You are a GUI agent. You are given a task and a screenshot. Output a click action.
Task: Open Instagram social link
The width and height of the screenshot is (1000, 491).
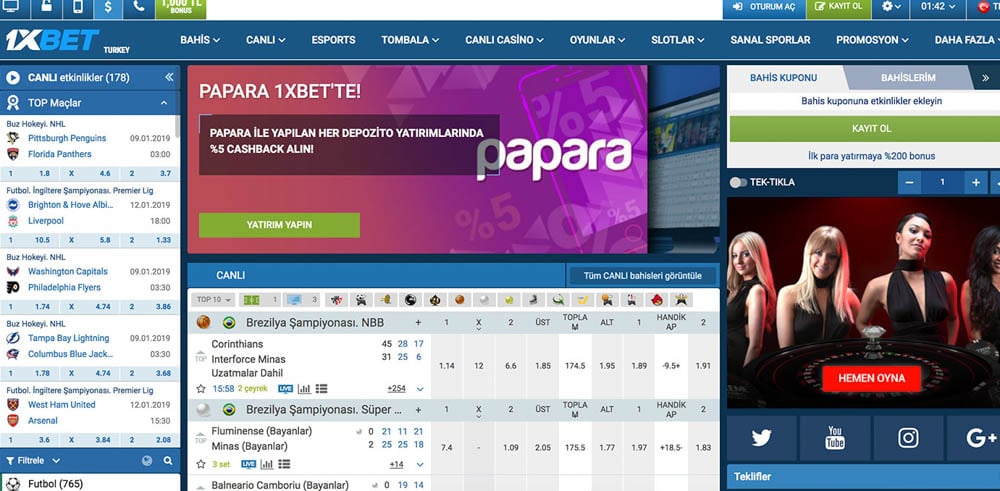point(908,438)
